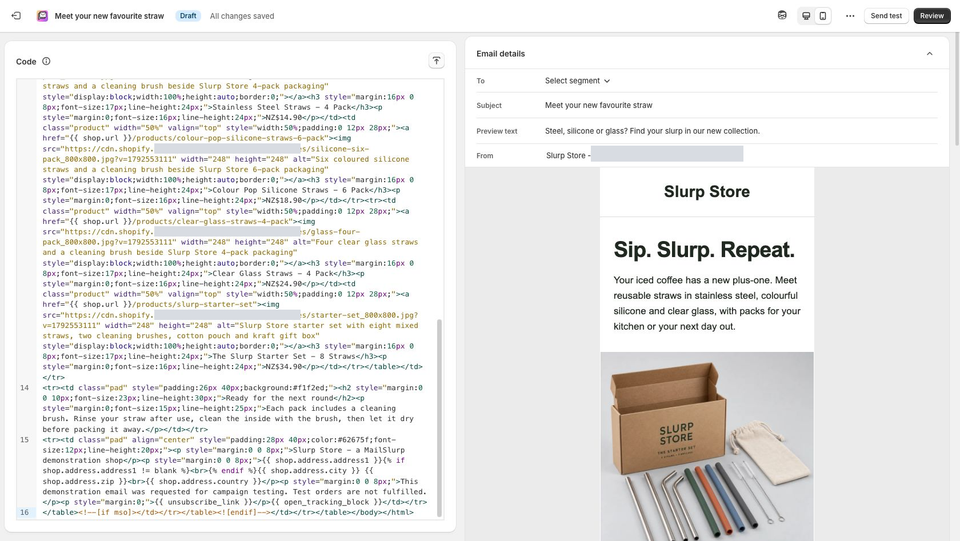
Task: Click the 'NZ$24.90' price in code
Action: coord(283,284)
